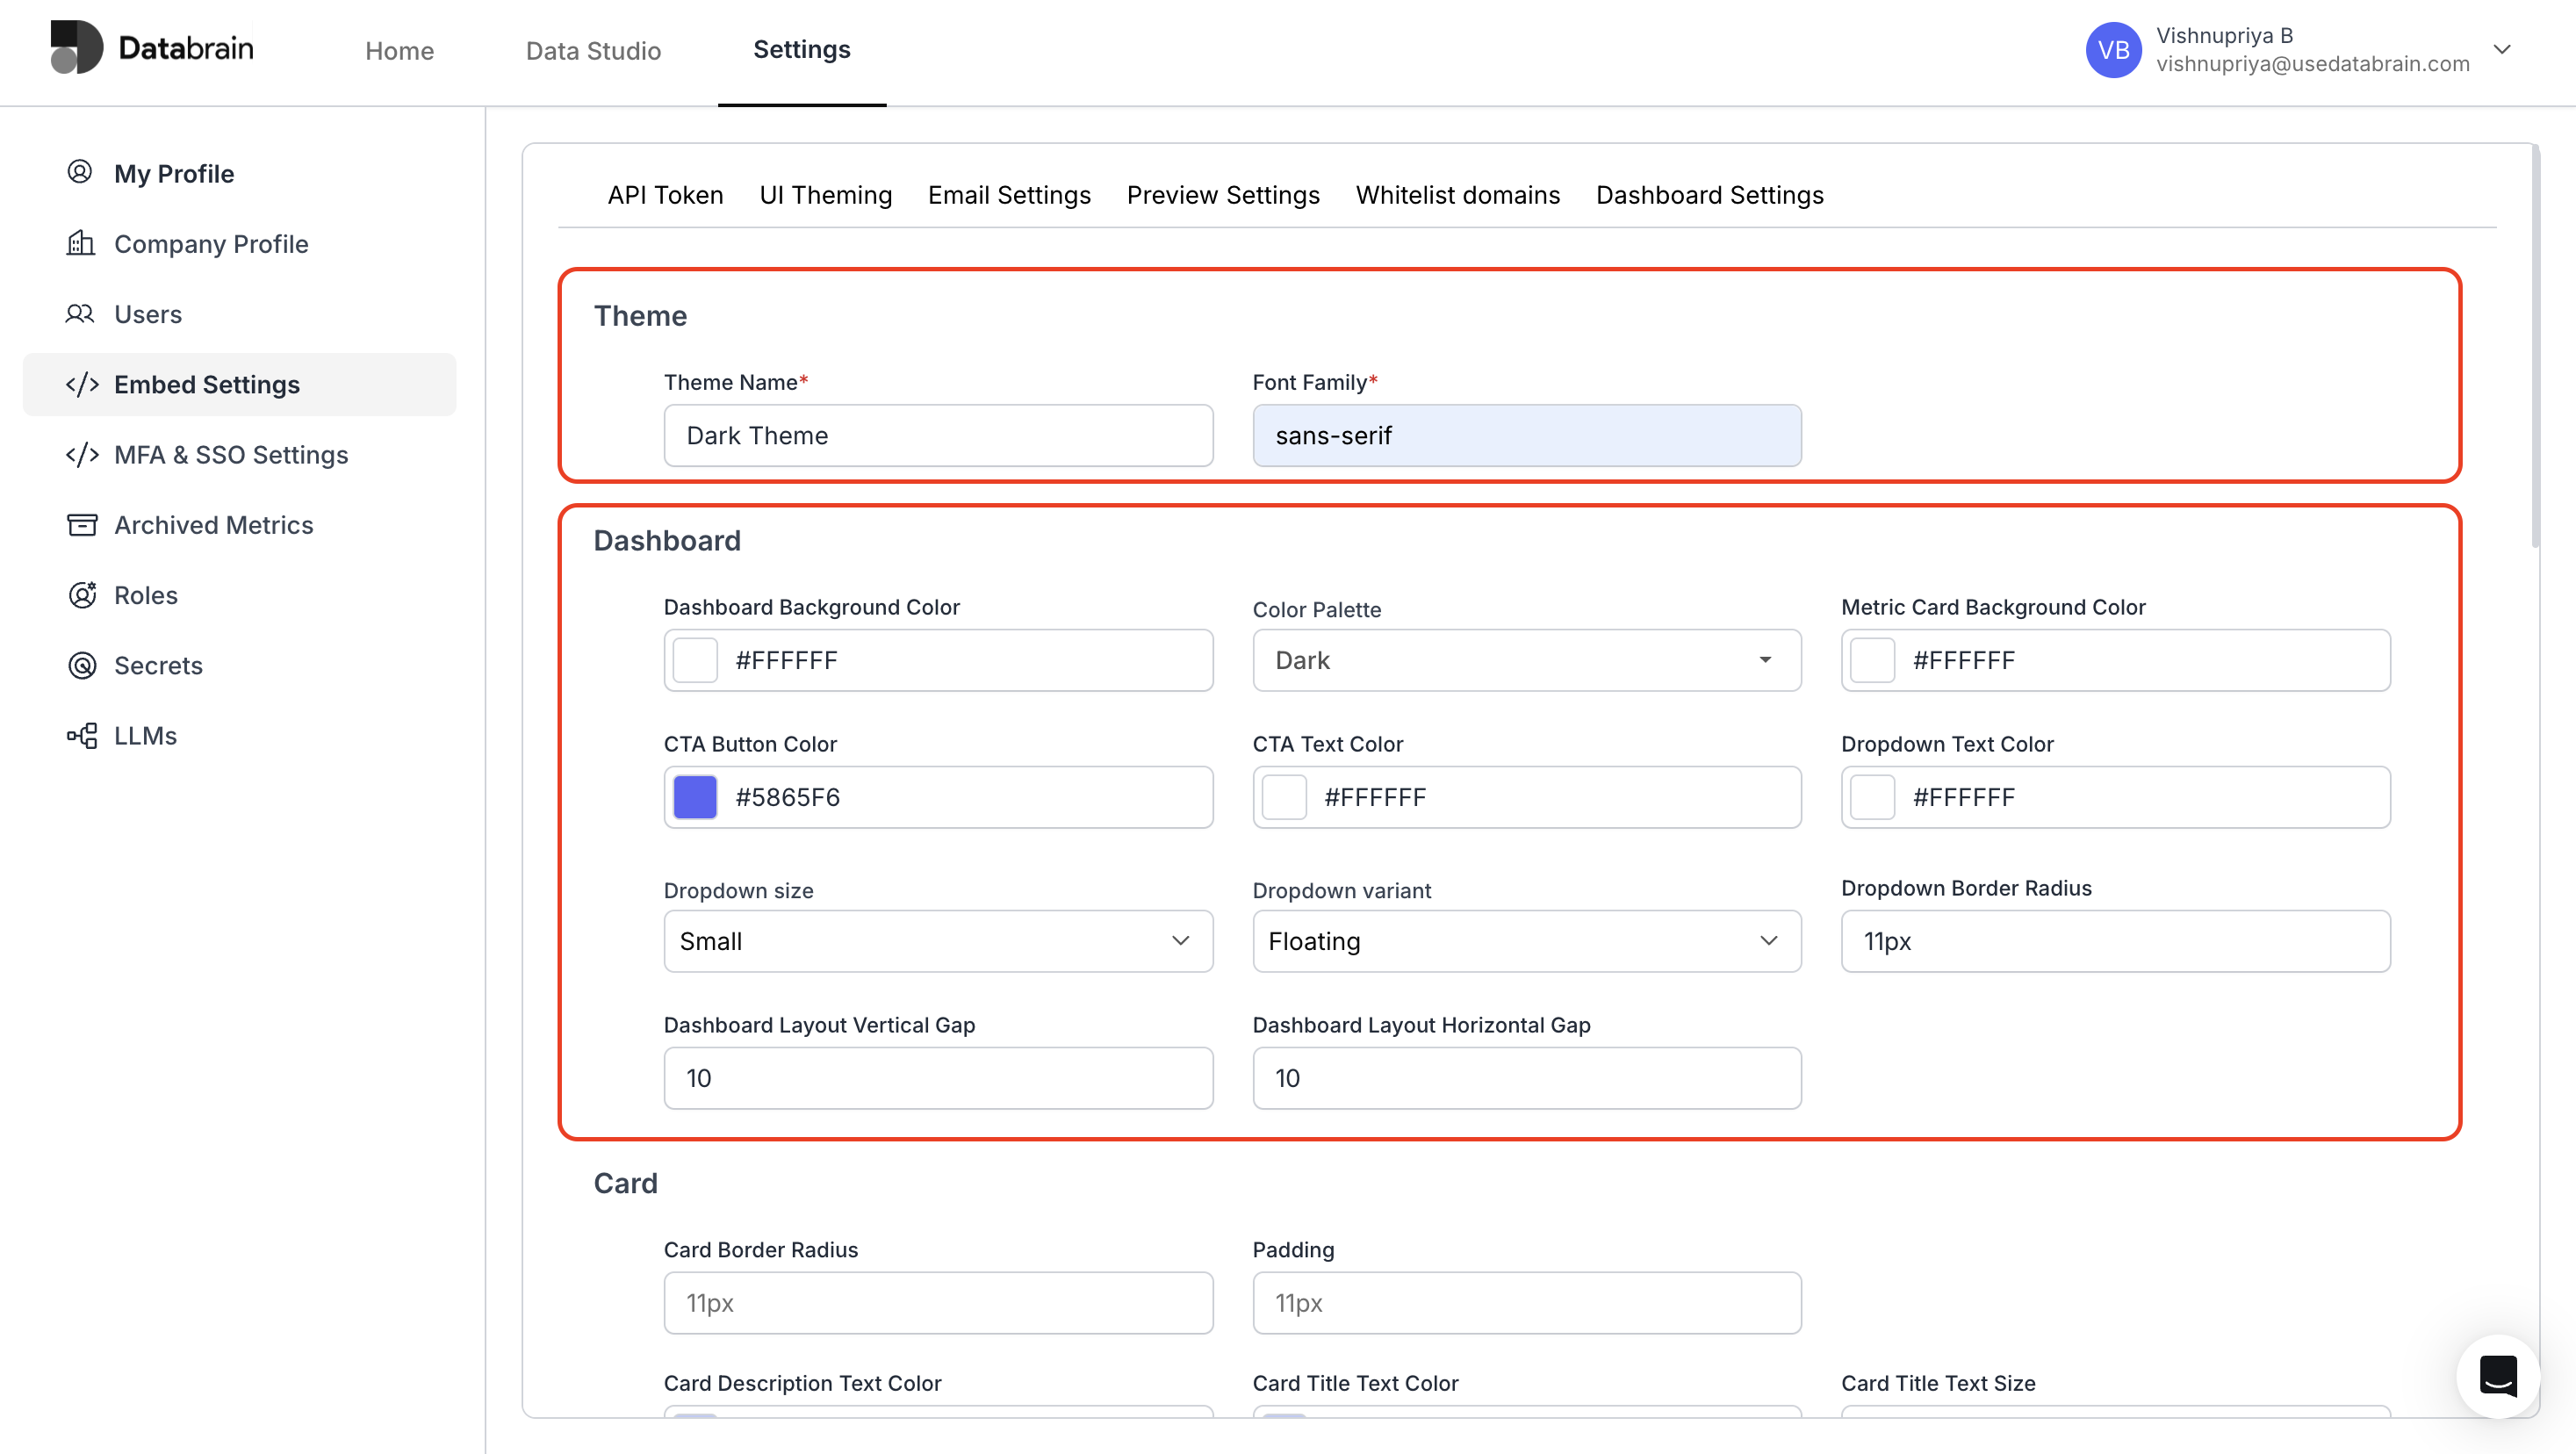Select the Company Profile sidebar icon
The image size is (2576, 1454).
point(81,243)
